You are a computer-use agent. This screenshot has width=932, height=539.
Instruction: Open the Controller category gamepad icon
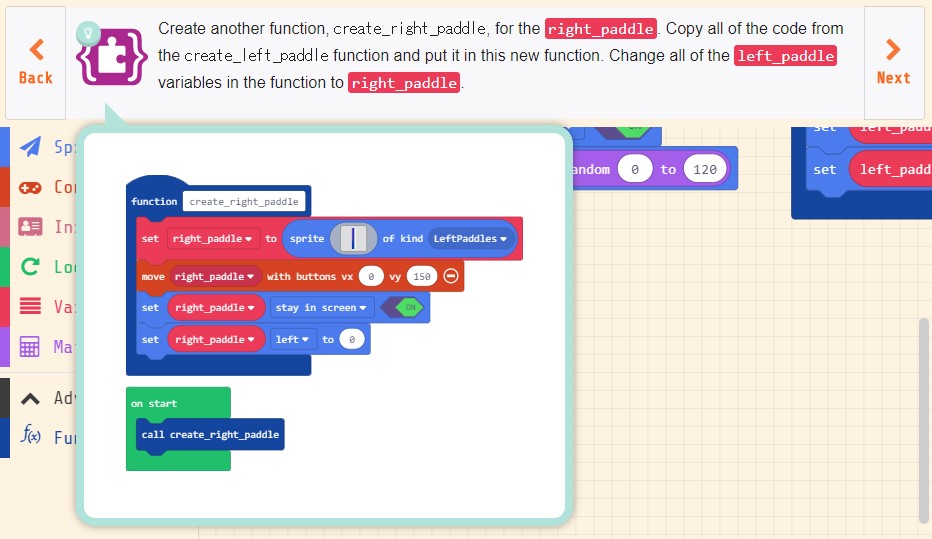30,188
